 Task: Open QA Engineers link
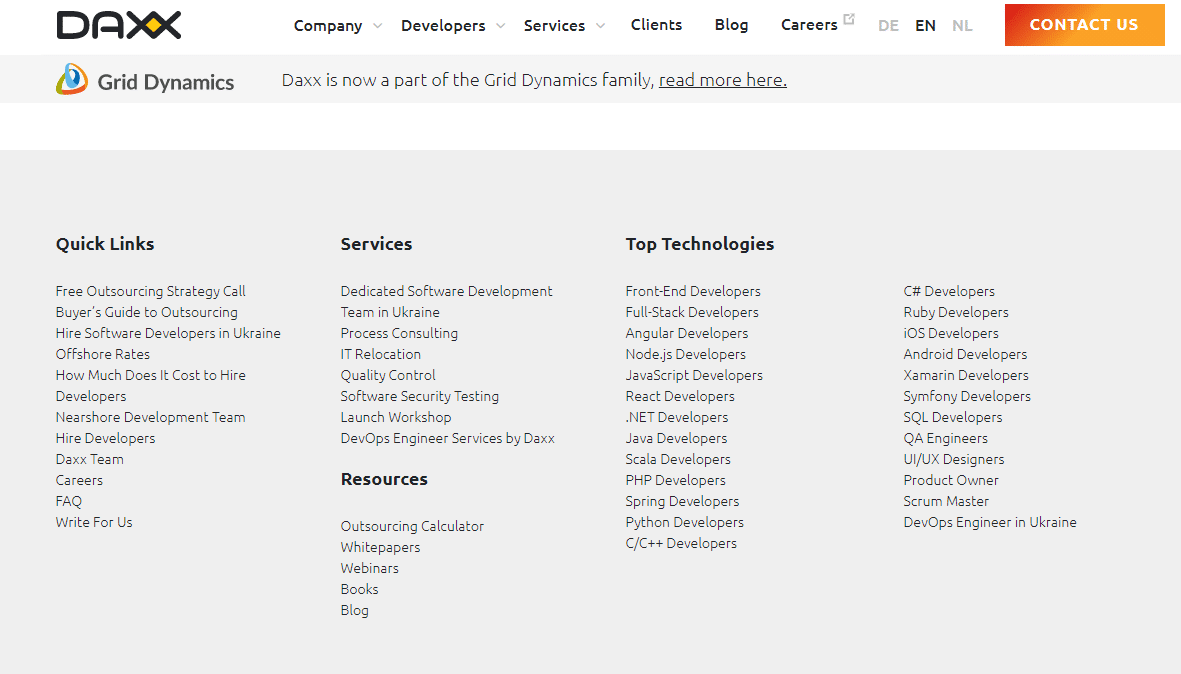click(x=945, y=438)
